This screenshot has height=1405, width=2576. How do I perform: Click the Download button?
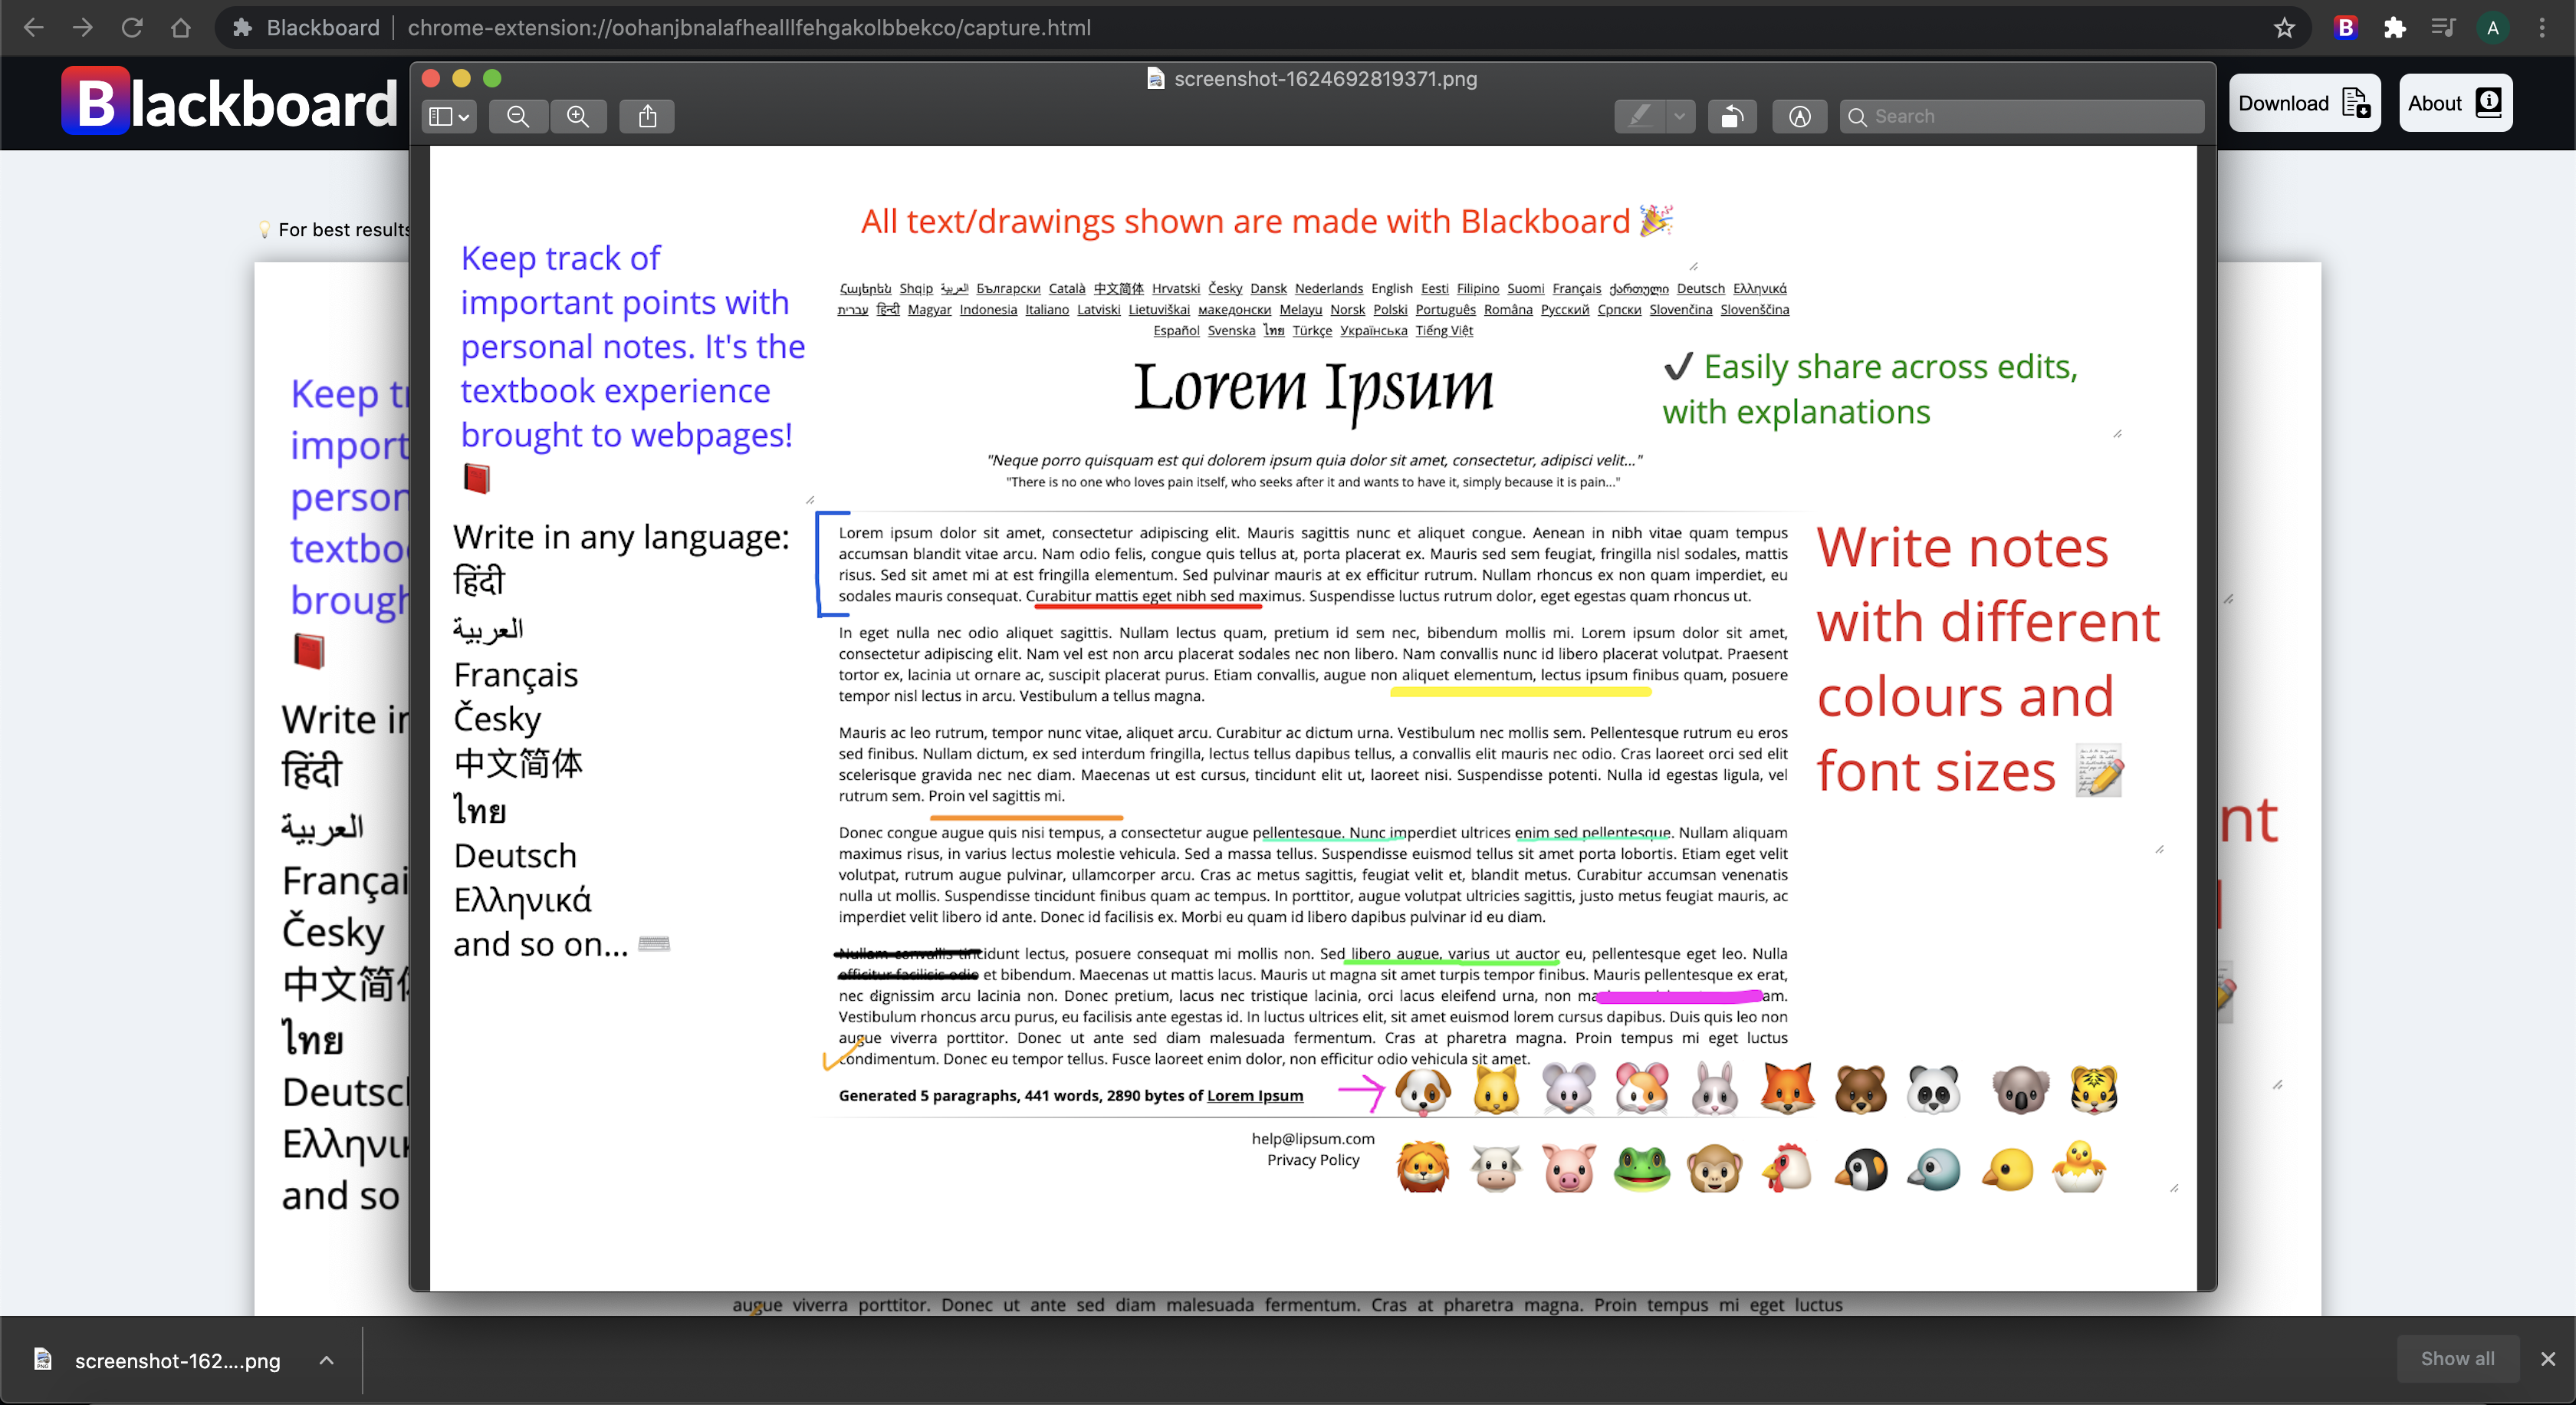(x=2303, y=103)
